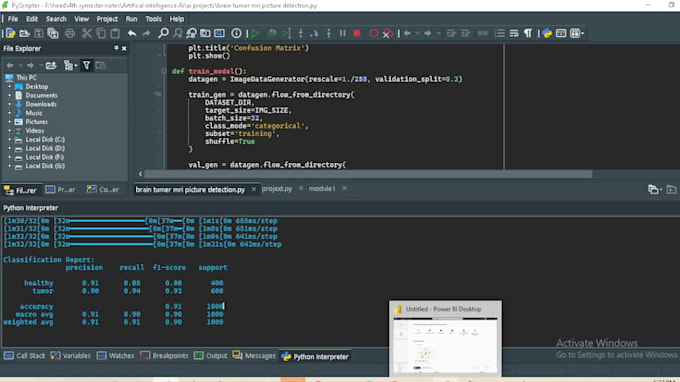The image size is (680, 382).
Task: Expand the Desktop tree node
Action: click(x=9, y=87)
